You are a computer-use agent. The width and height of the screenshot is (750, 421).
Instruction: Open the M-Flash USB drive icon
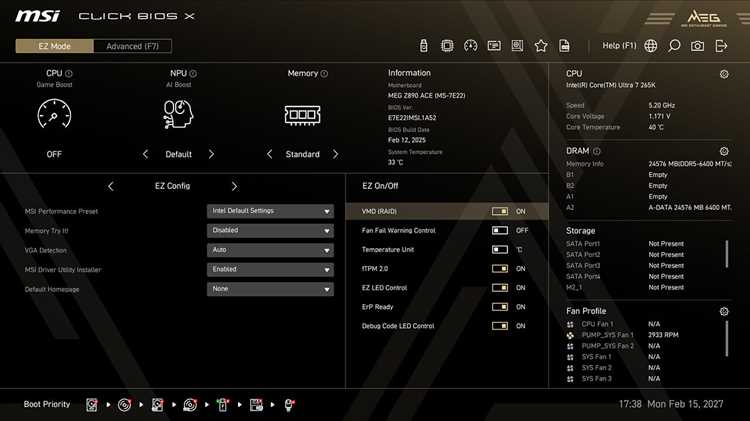click(423, 45)
